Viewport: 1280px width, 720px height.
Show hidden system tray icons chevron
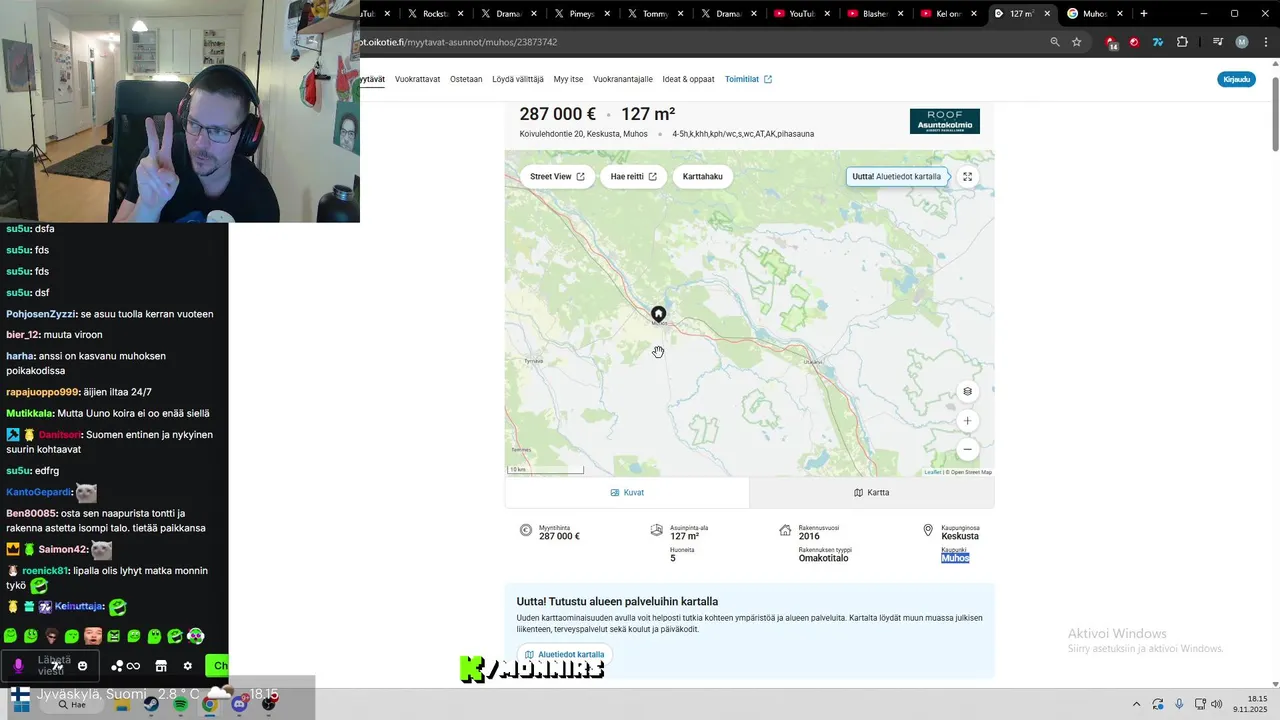(1136, 704)
